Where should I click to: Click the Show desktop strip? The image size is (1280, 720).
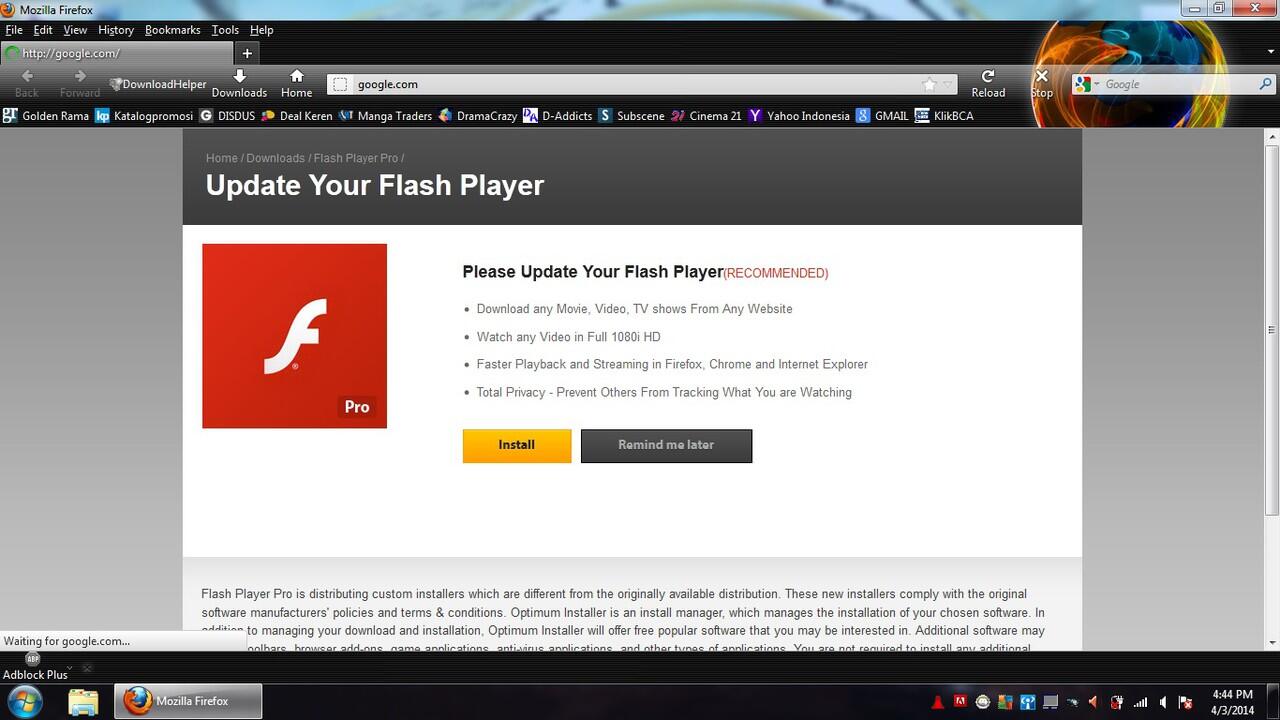pyautogui.click(x=1273, y=702)
